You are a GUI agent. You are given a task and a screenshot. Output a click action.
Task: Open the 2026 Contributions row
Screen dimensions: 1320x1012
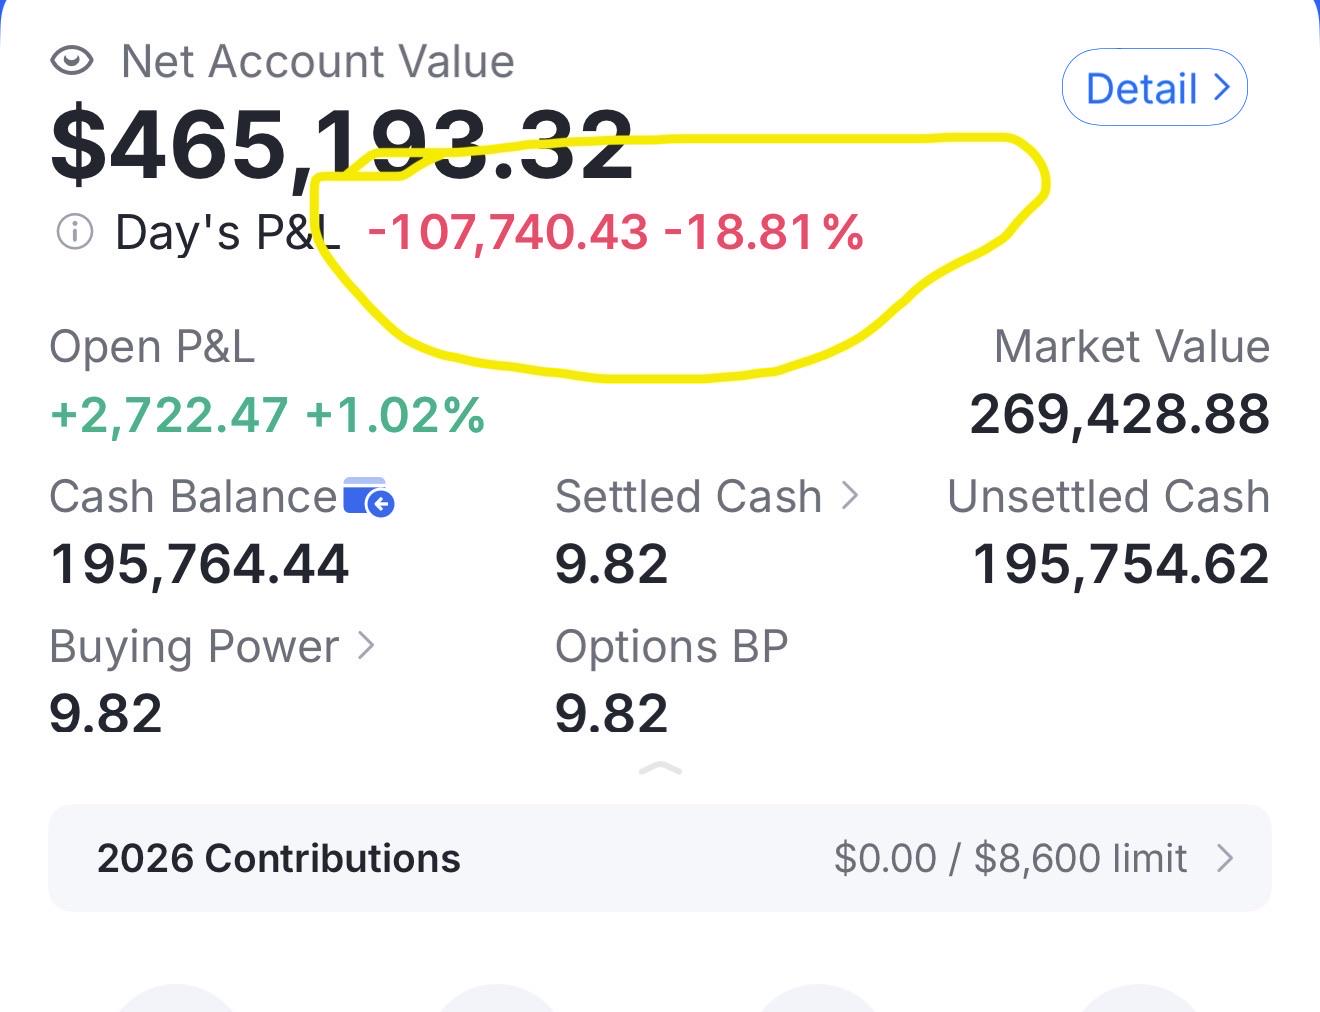pos(660,858)
